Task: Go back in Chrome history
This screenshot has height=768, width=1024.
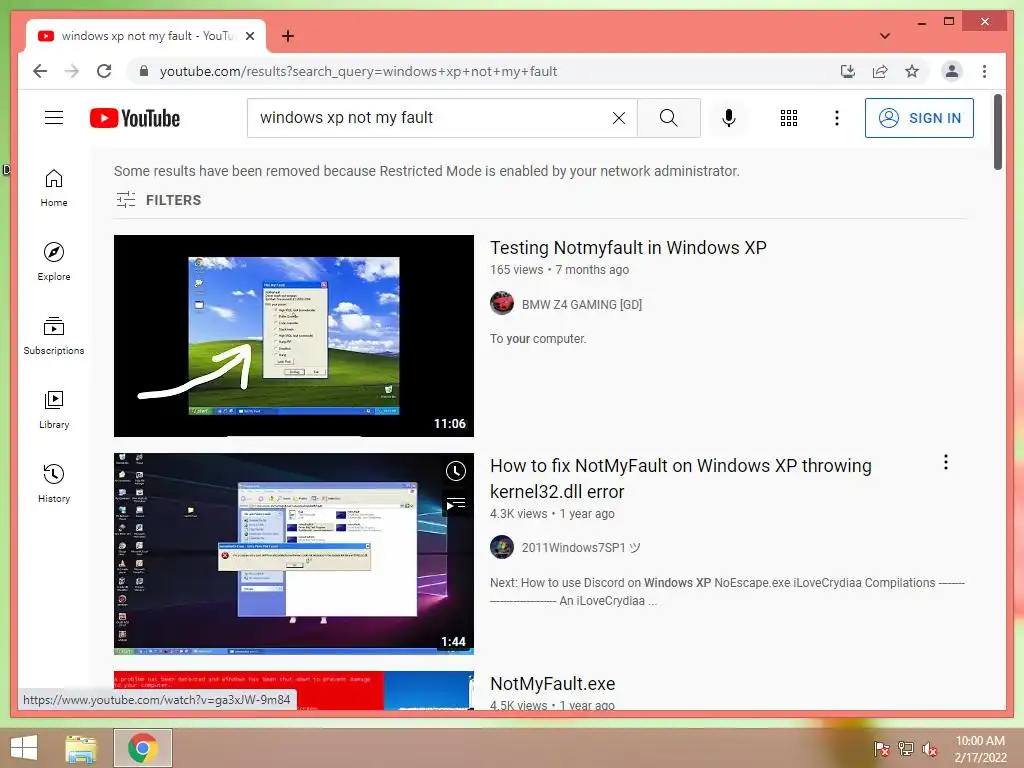Action: click(x=40, y=71)
